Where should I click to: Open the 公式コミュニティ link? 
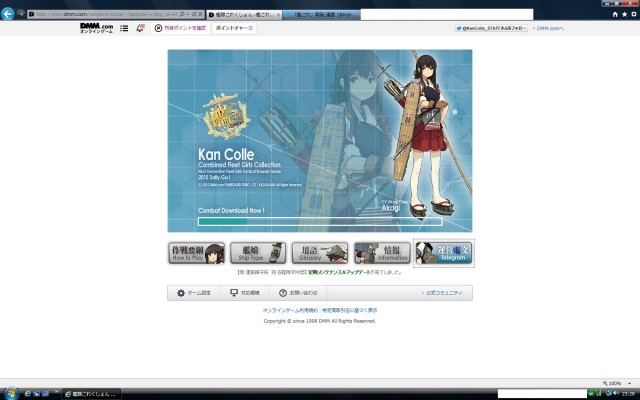tap(443, 293)
